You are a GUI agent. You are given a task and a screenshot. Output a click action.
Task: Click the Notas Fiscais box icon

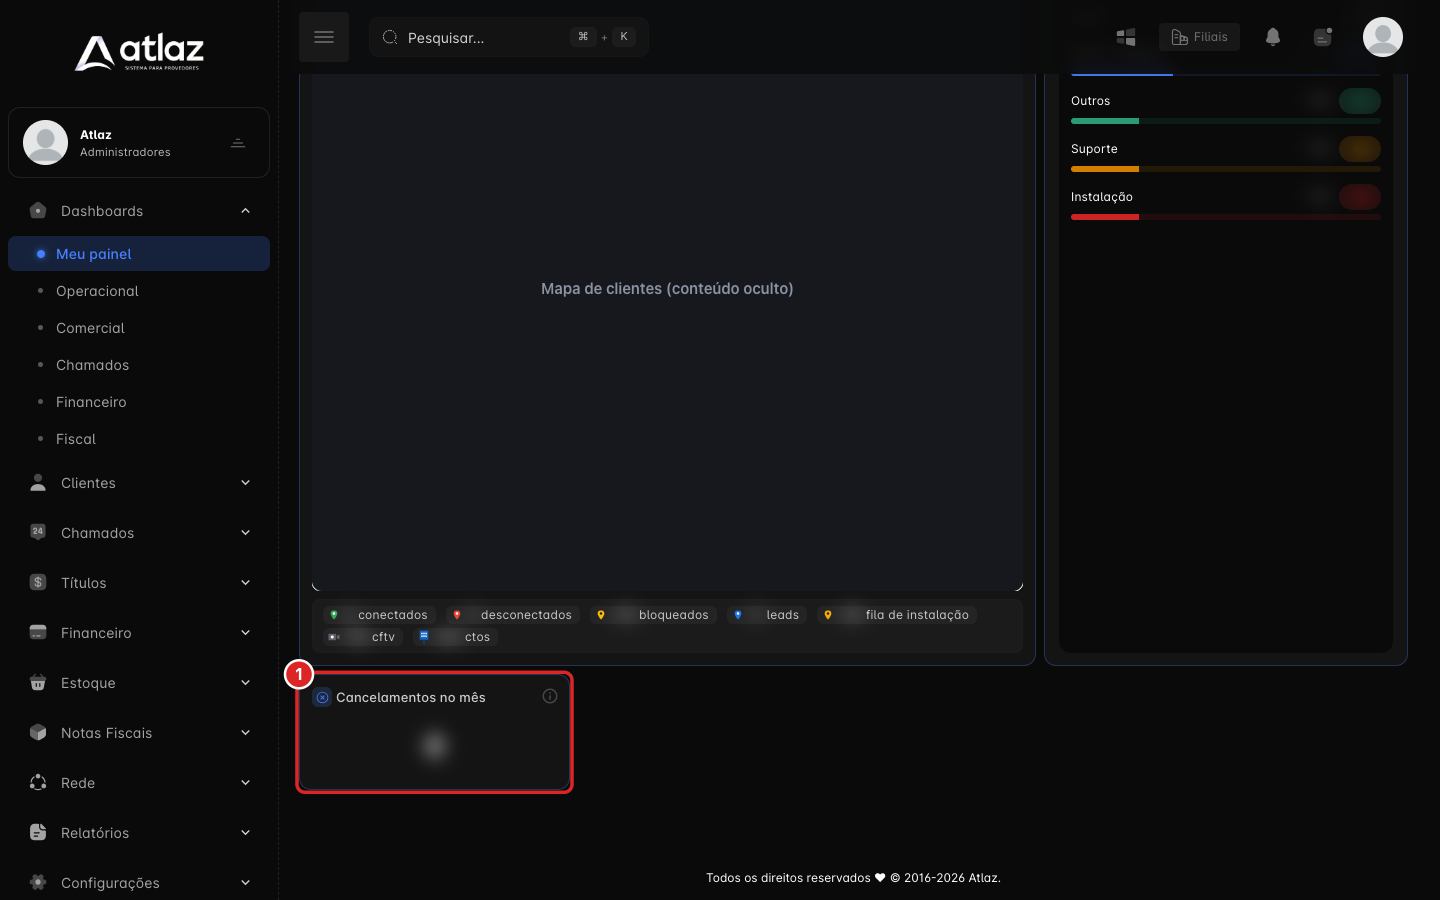(38, 732)
